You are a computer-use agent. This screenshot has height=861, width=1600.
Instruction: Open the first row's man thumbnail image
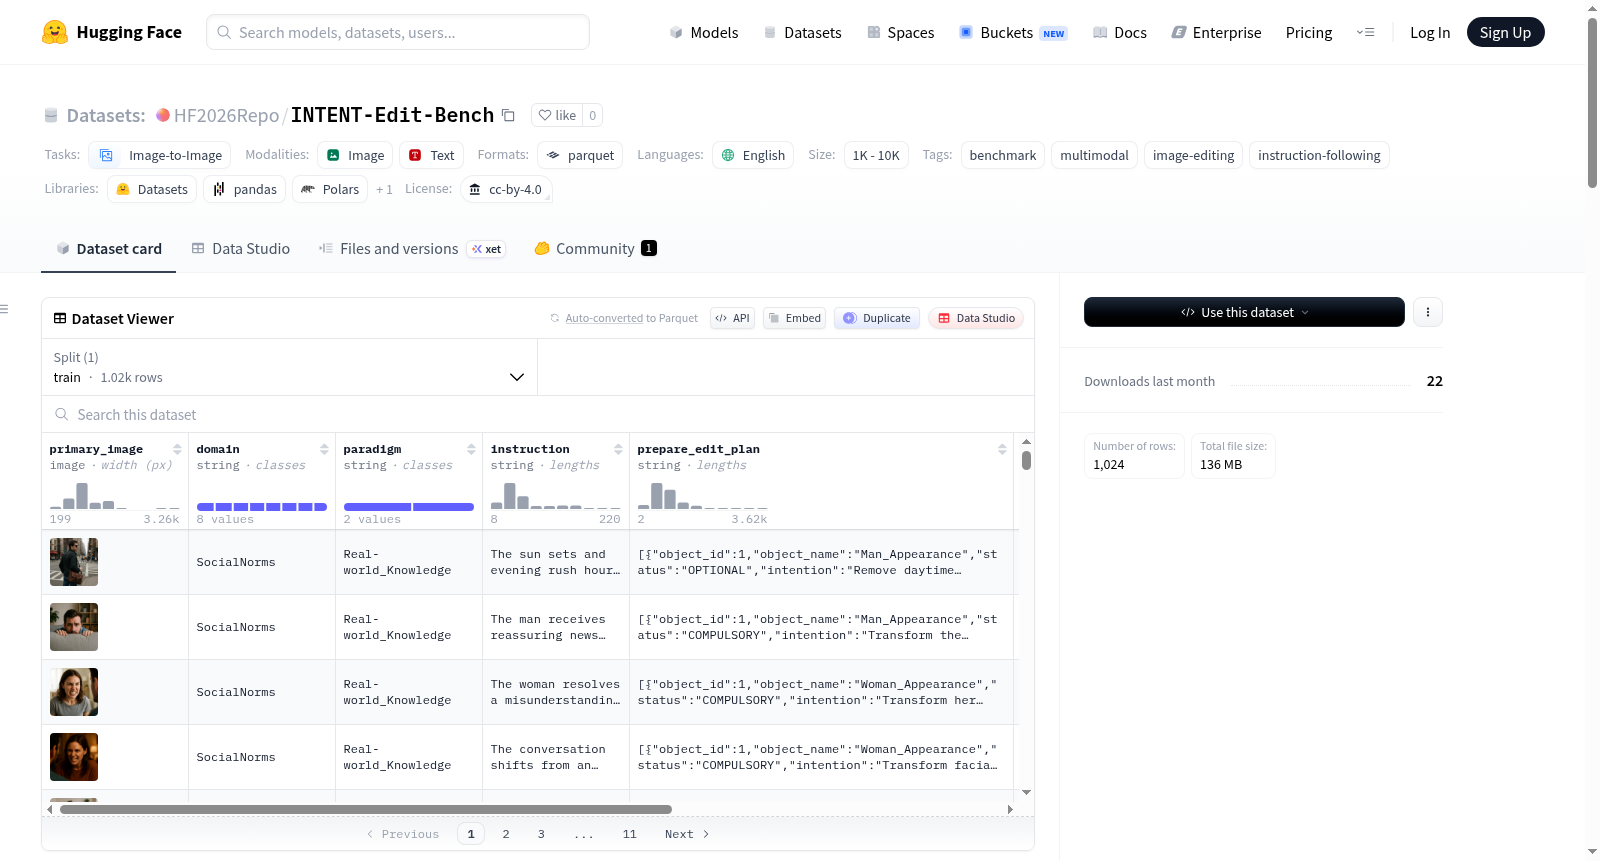[74, 562]
